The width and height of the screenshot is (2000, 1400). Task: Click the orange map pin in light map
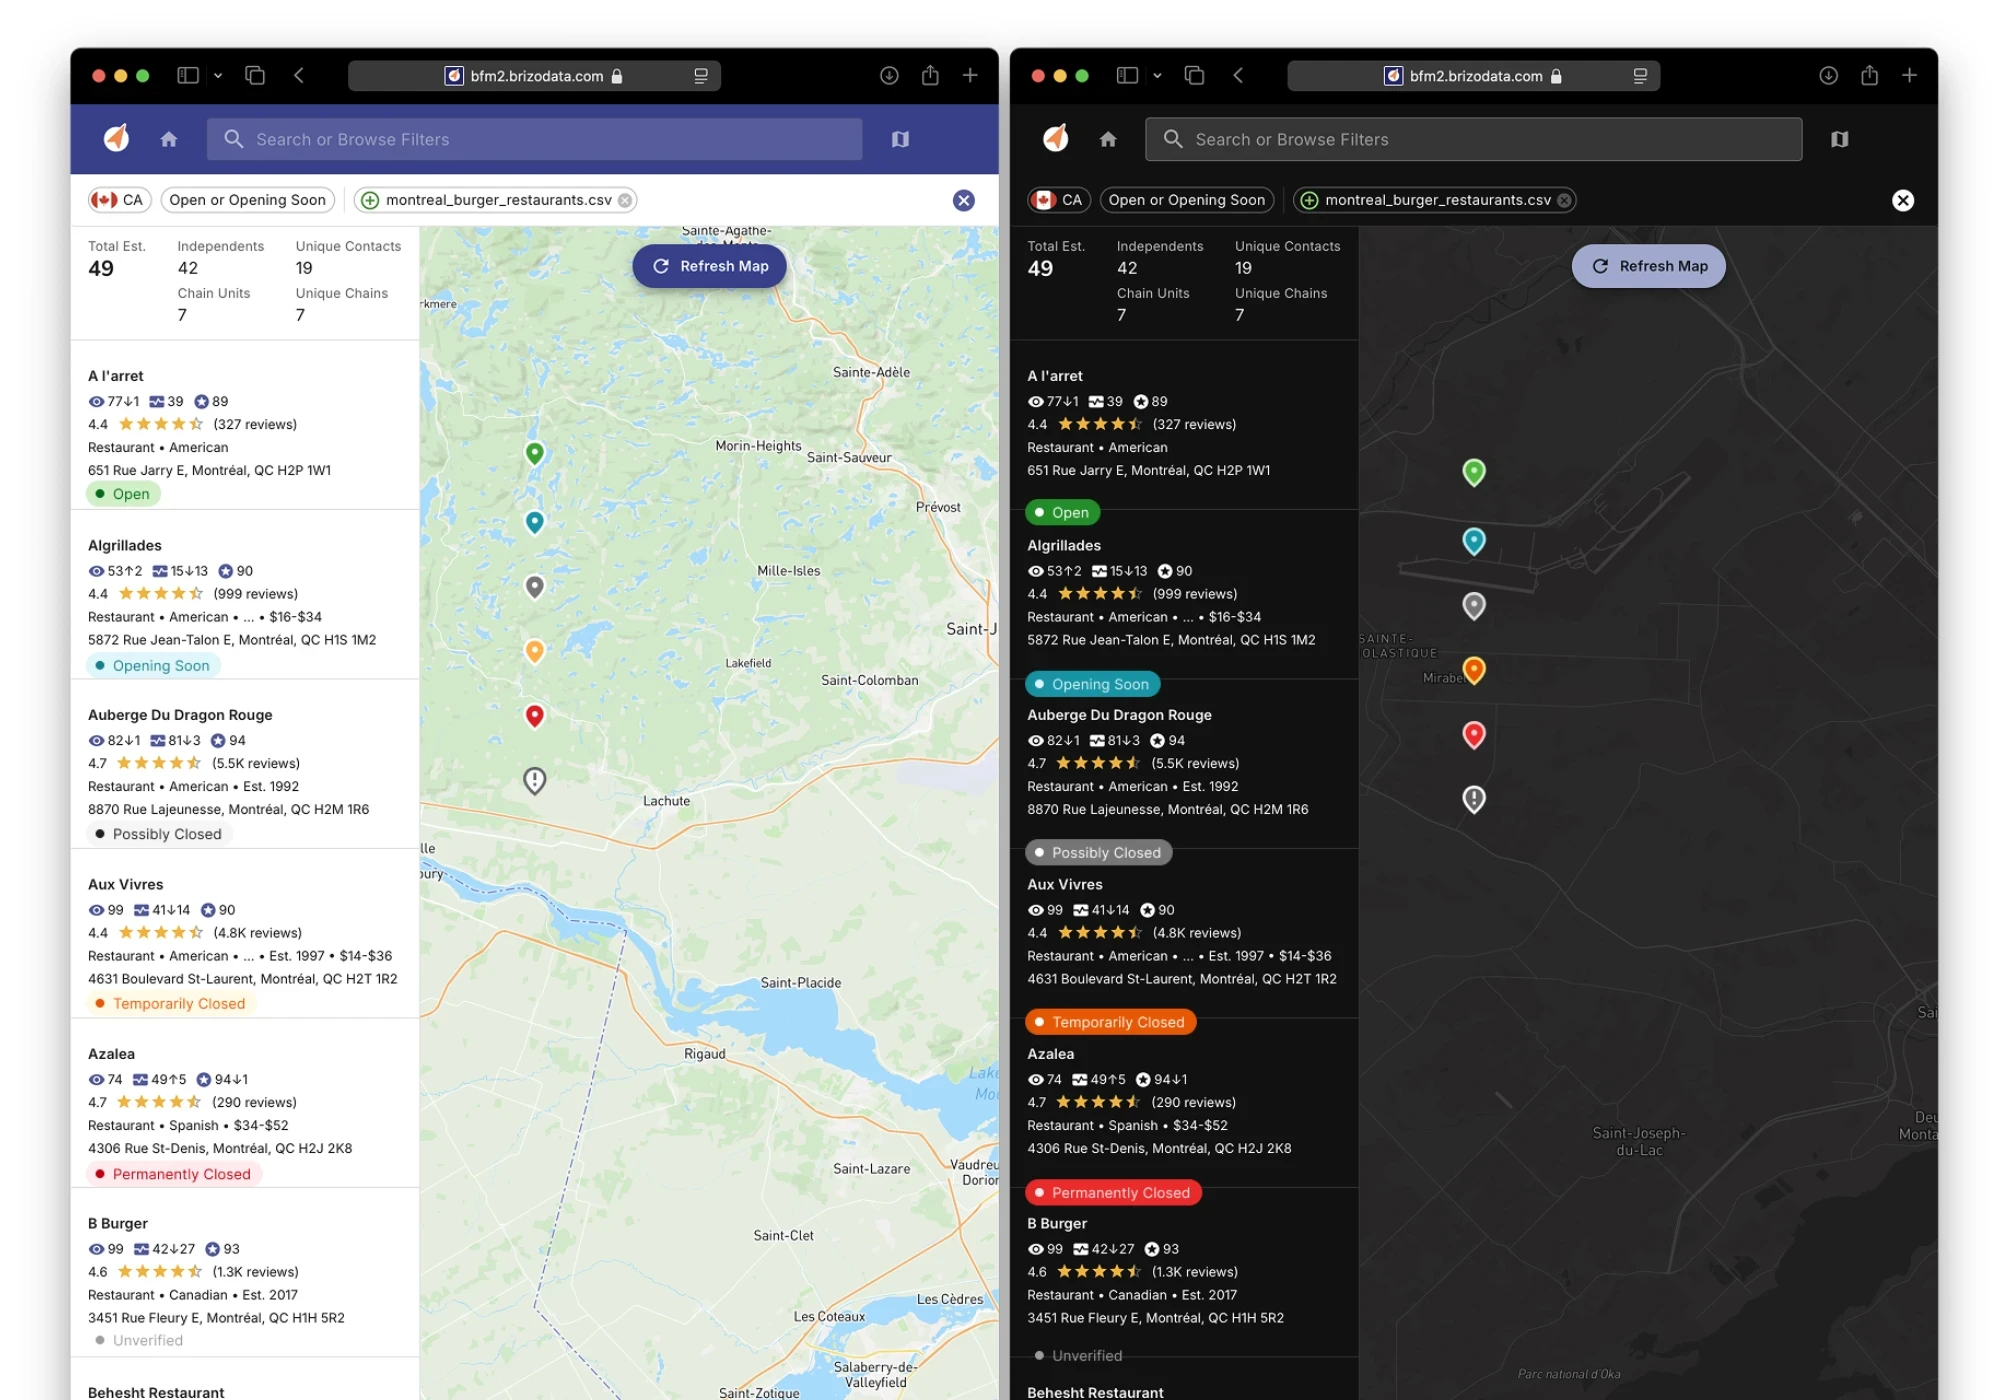tap(535, 651)
